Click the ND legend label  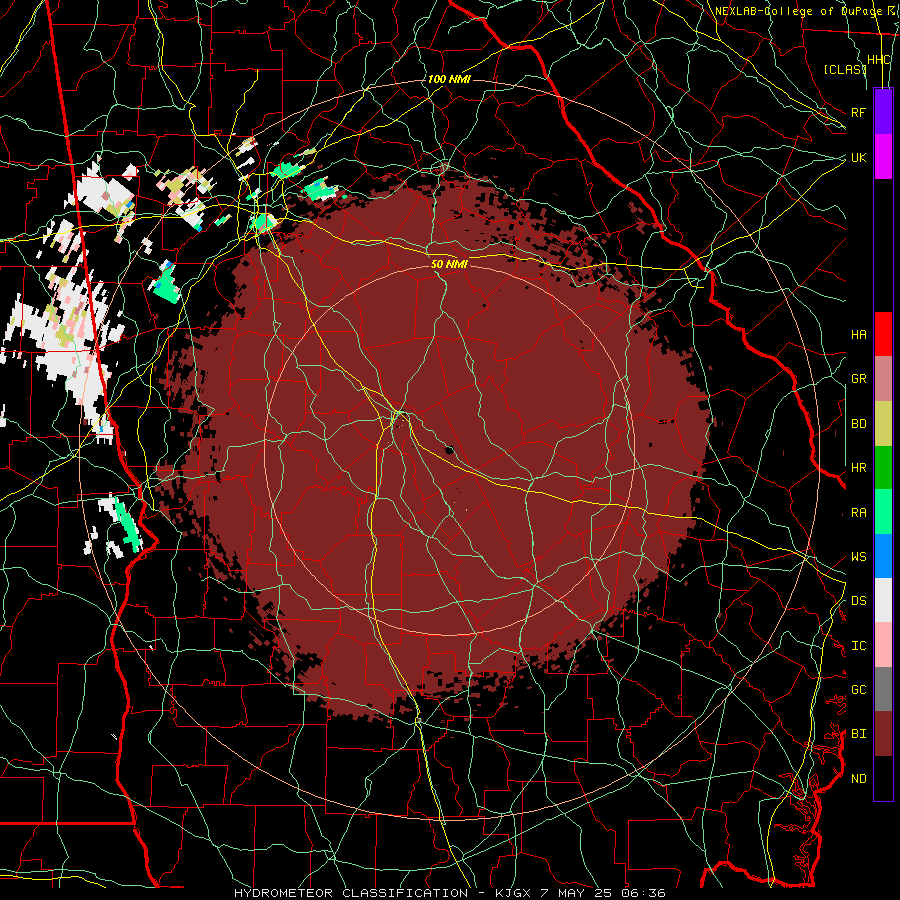click(x=859, y=779)
